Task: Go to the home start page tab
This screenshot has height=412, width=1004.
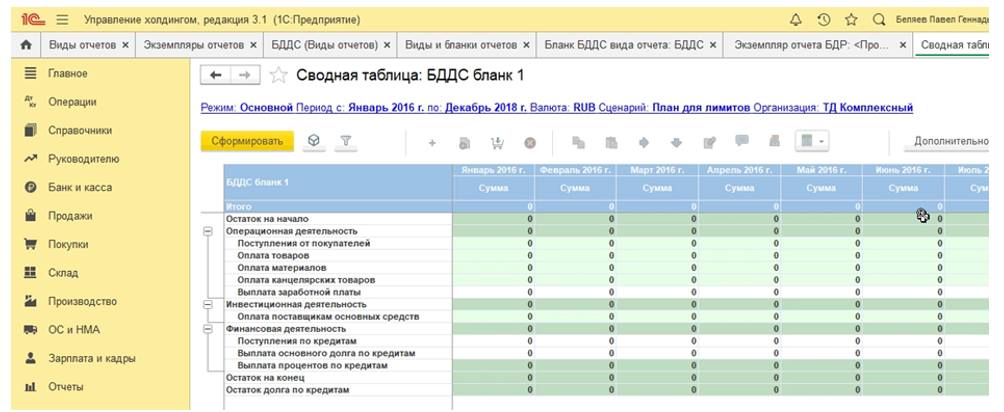Action: 26,45
